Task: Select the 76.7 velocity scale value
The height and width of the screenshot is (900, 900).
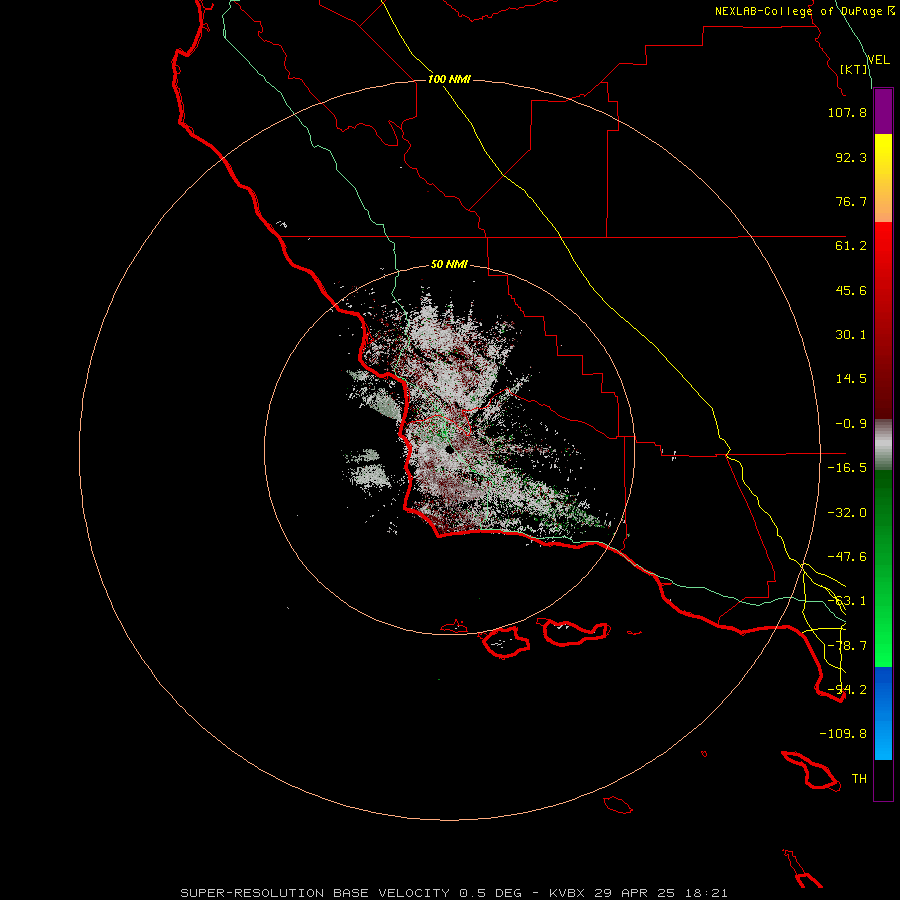Action: [851, 201]
